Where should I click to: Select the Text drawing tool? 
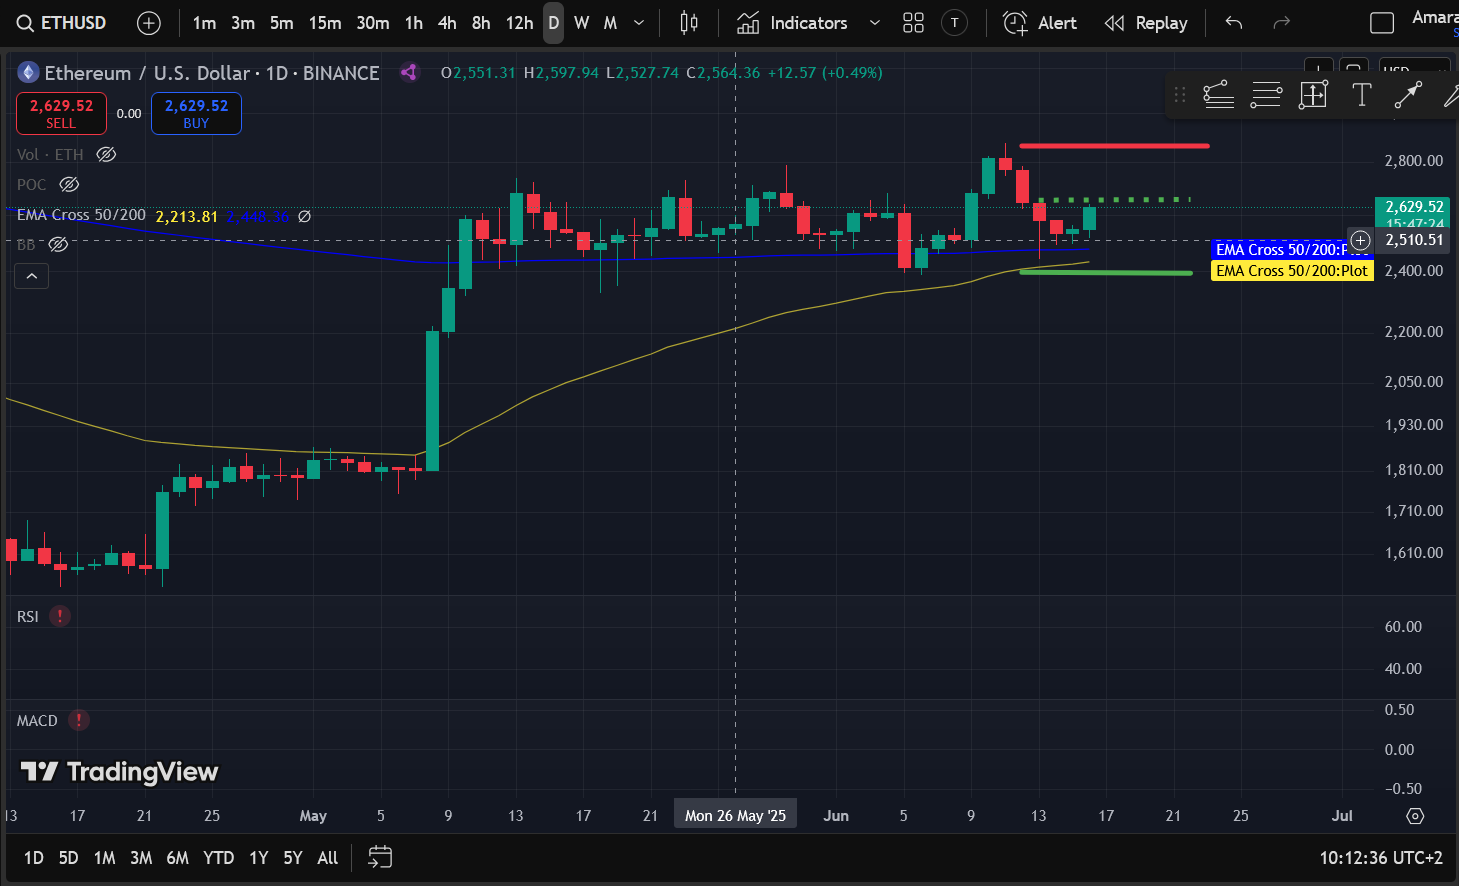[1361, 95]
